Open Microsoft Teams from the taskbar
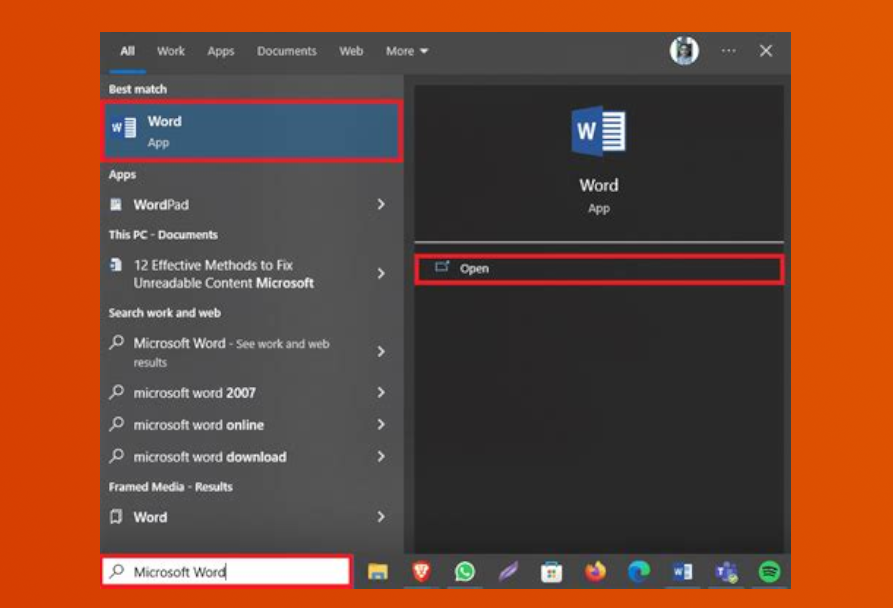 (726, 572)
